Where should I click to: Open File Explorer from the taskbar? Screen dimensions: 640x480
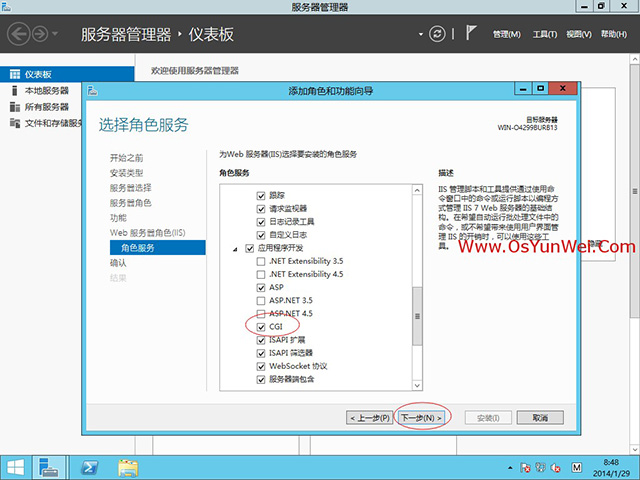click(x=128, y=468)
